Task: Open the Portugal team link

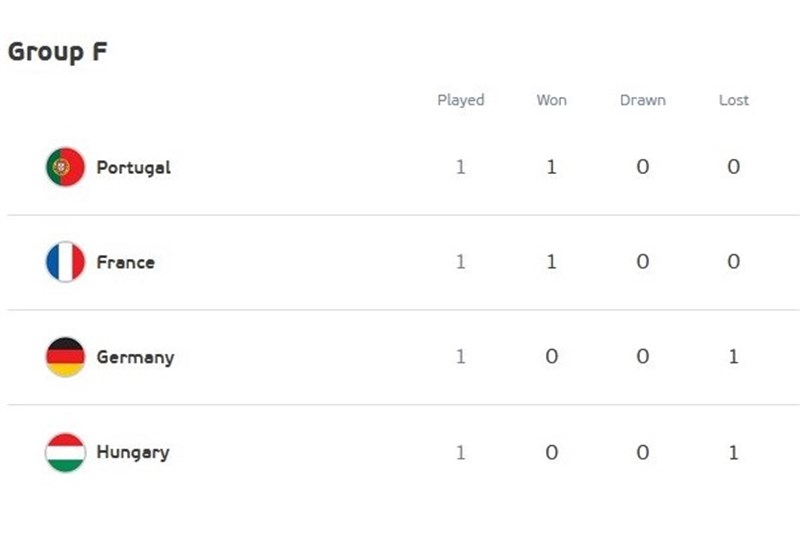Action: pyautogui.click(x=133, y=167)
